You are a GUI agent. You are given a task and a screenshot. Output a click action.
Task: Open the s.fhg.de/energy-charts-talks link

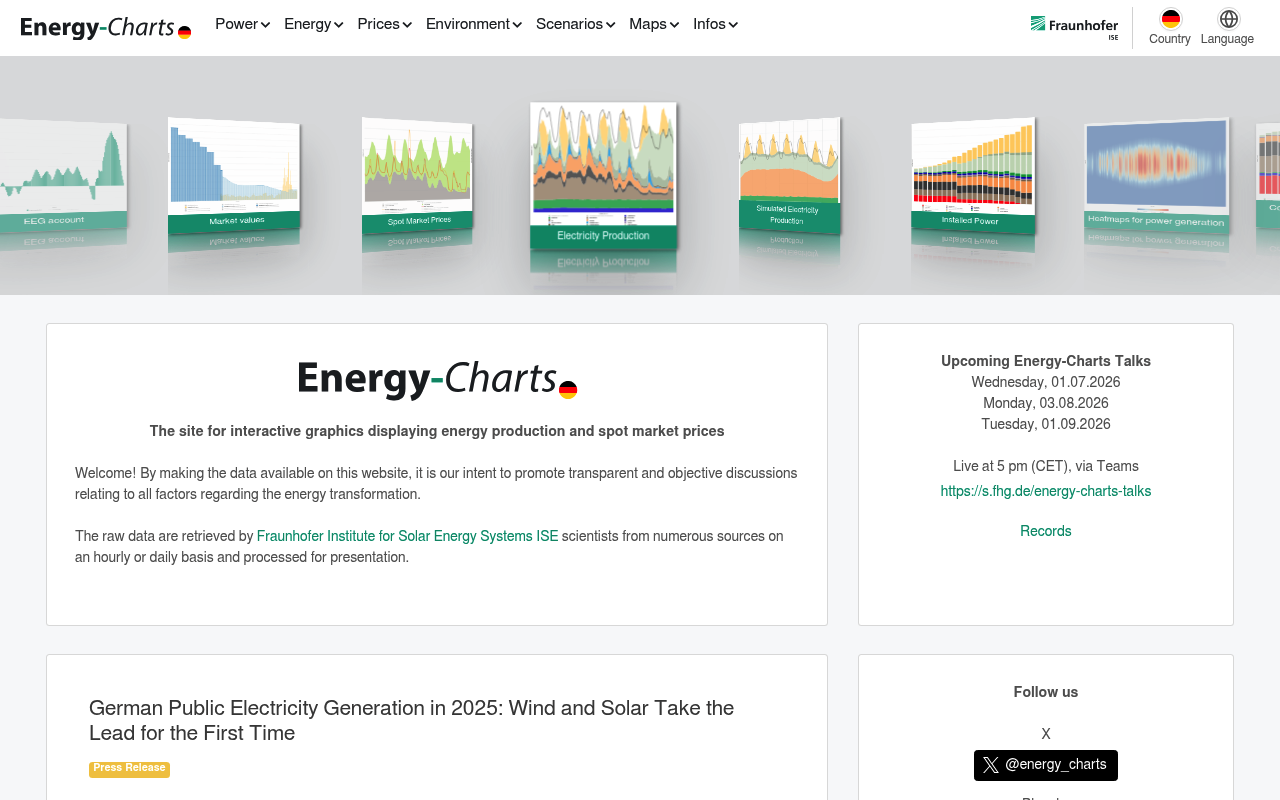[1046, 491]
